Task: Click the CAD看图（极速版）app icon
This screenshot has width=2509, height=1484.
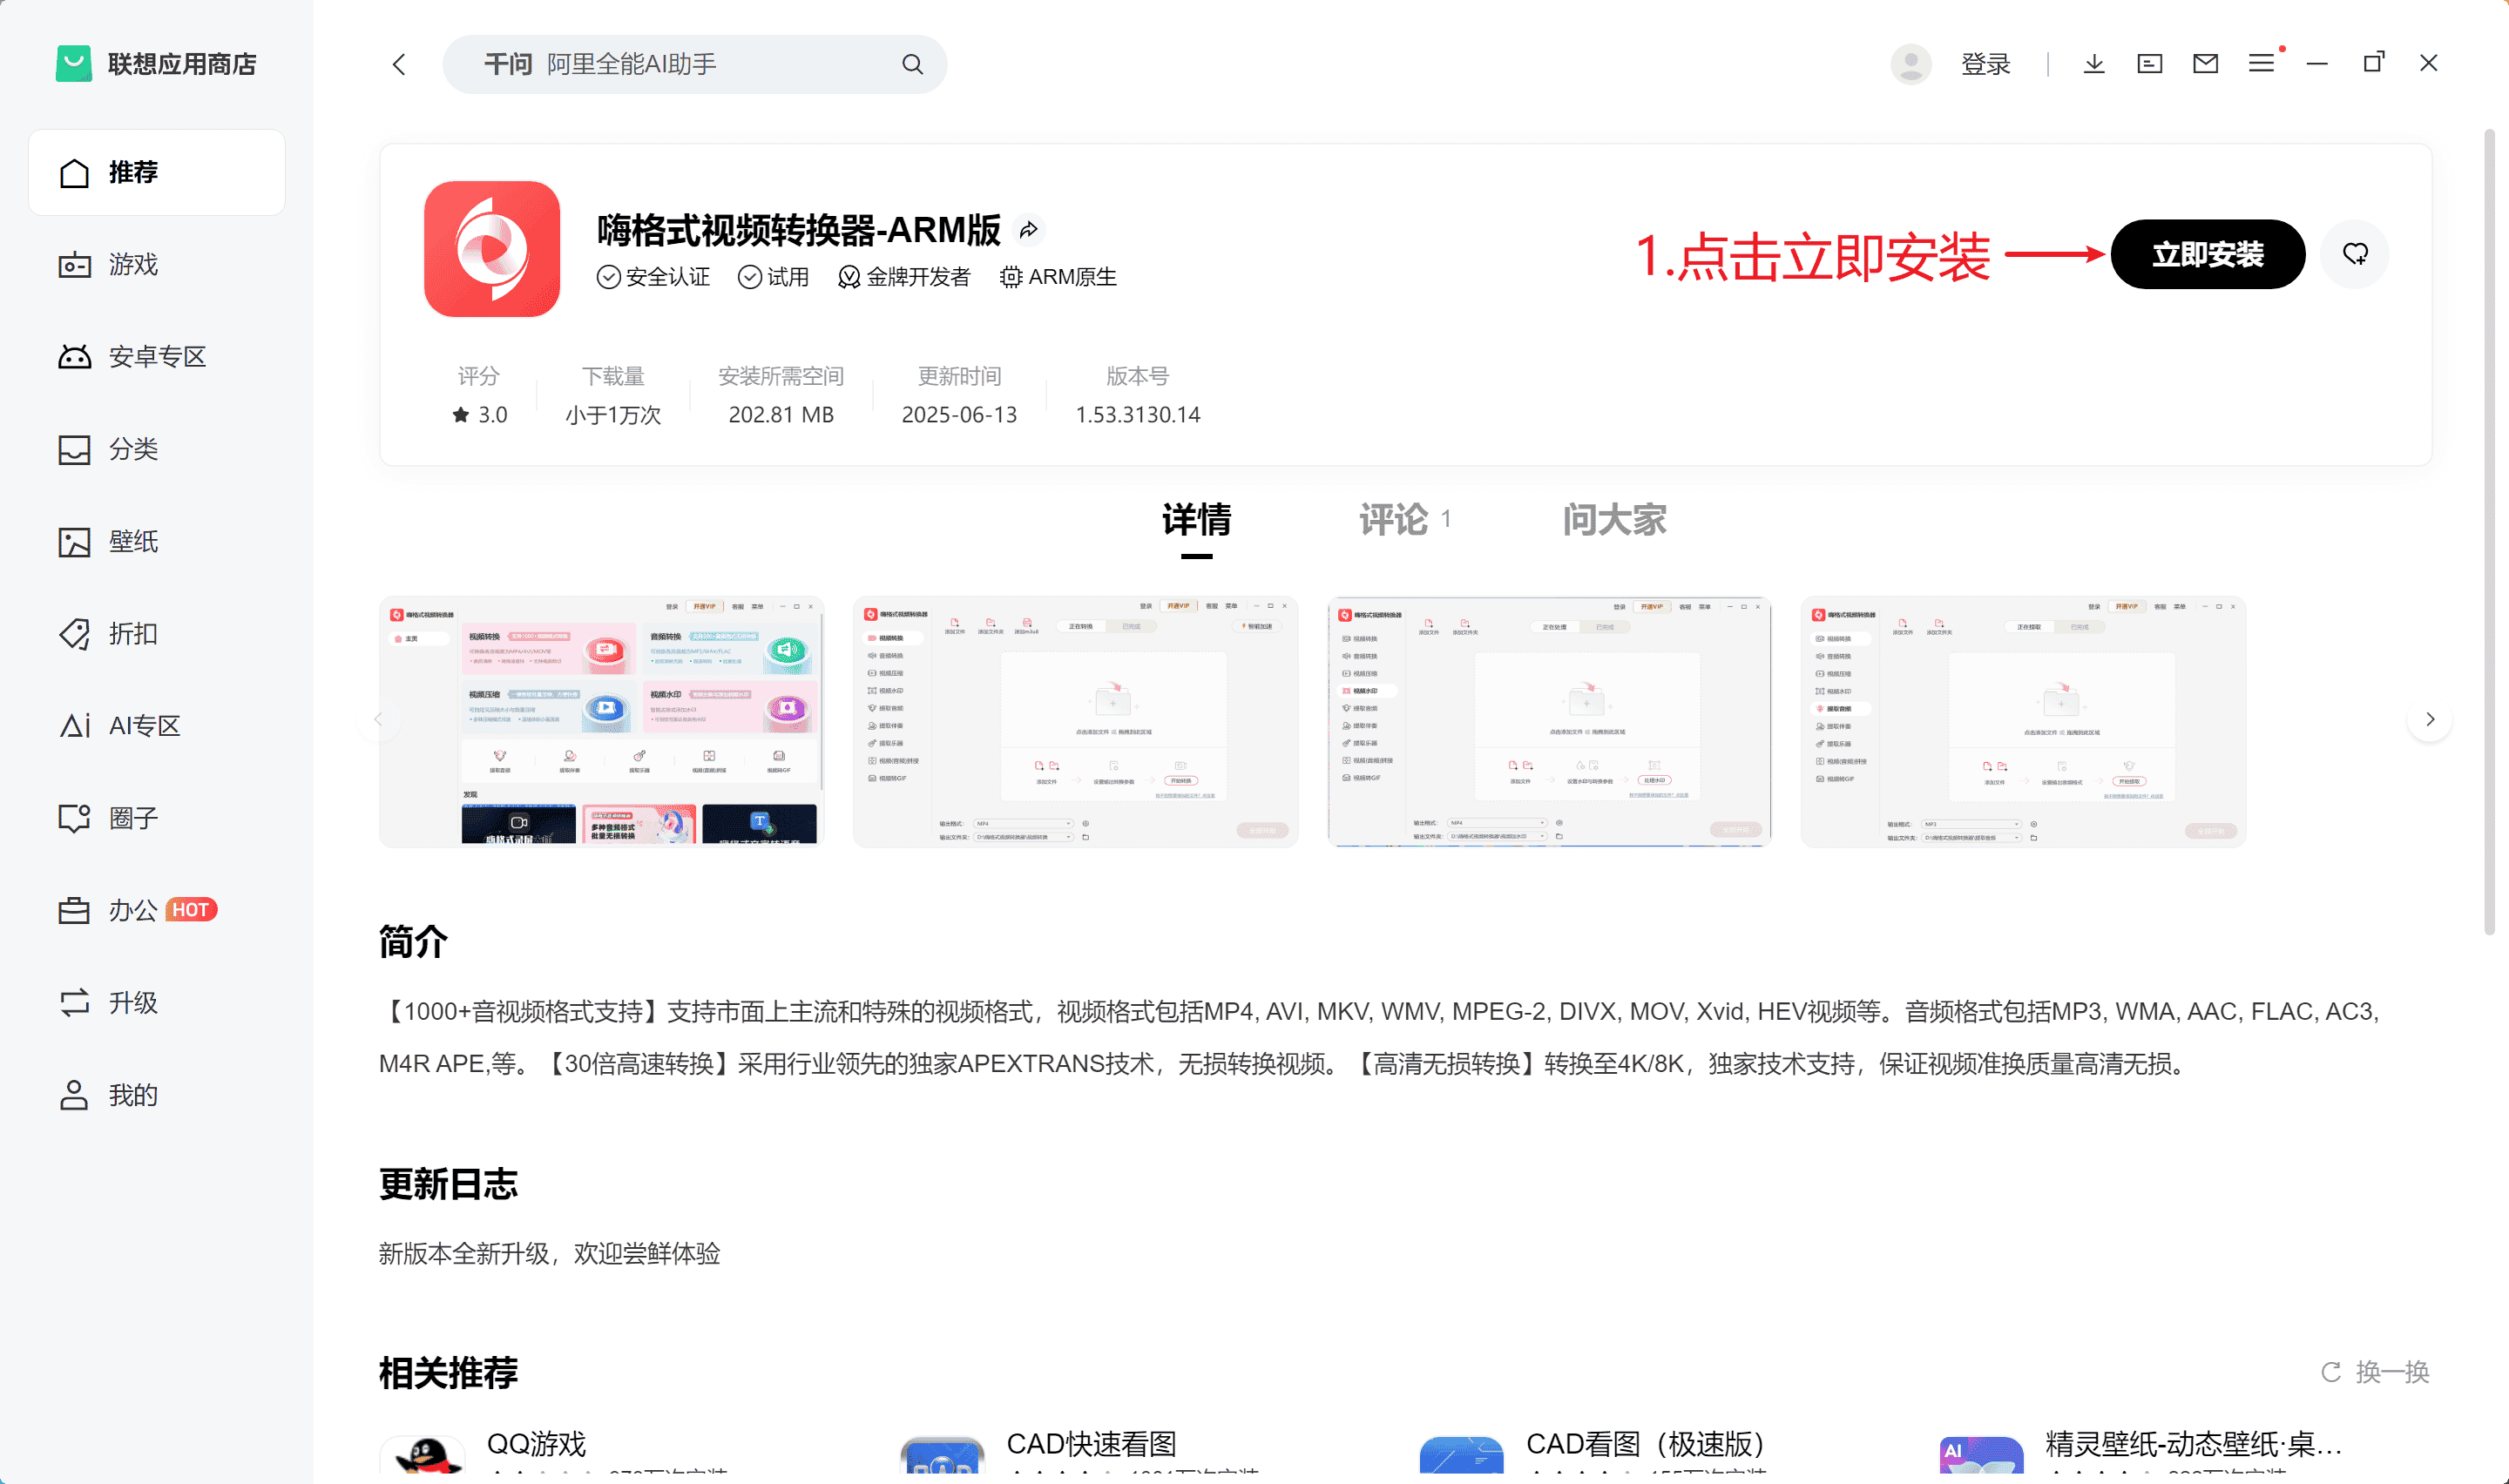Action: [x=1462, y=1455]
